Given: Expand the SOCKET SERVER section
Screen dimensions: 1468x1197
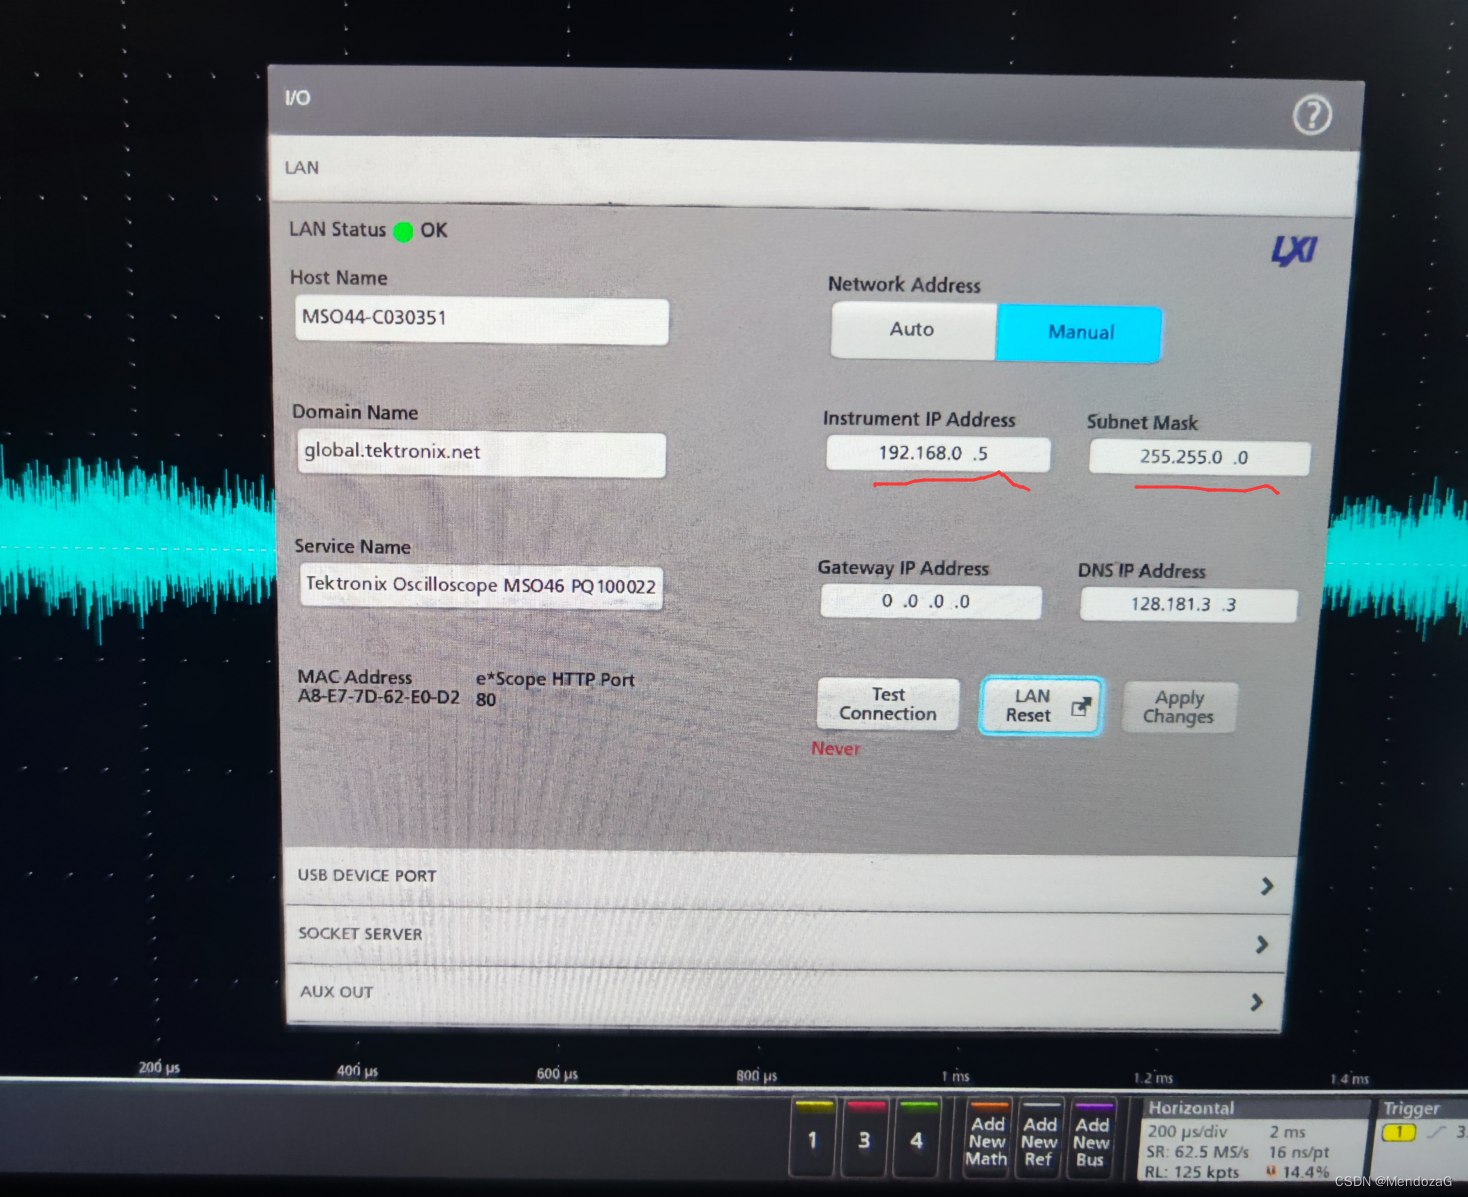Looking at the screenshot, I should coord(786,937).
